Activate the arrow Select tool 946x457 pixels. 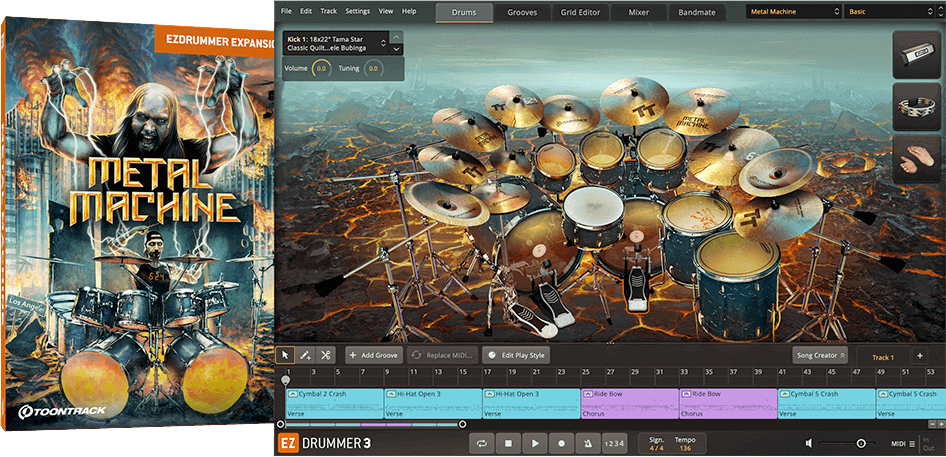point(285,355)
